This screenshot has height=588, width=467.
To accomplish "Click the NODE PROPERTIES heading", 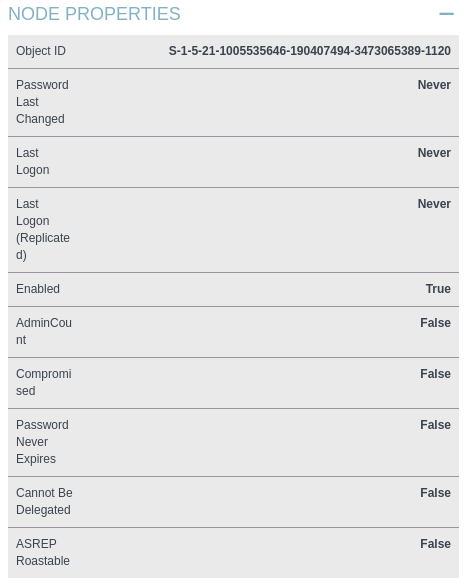I will pos(94,14).
